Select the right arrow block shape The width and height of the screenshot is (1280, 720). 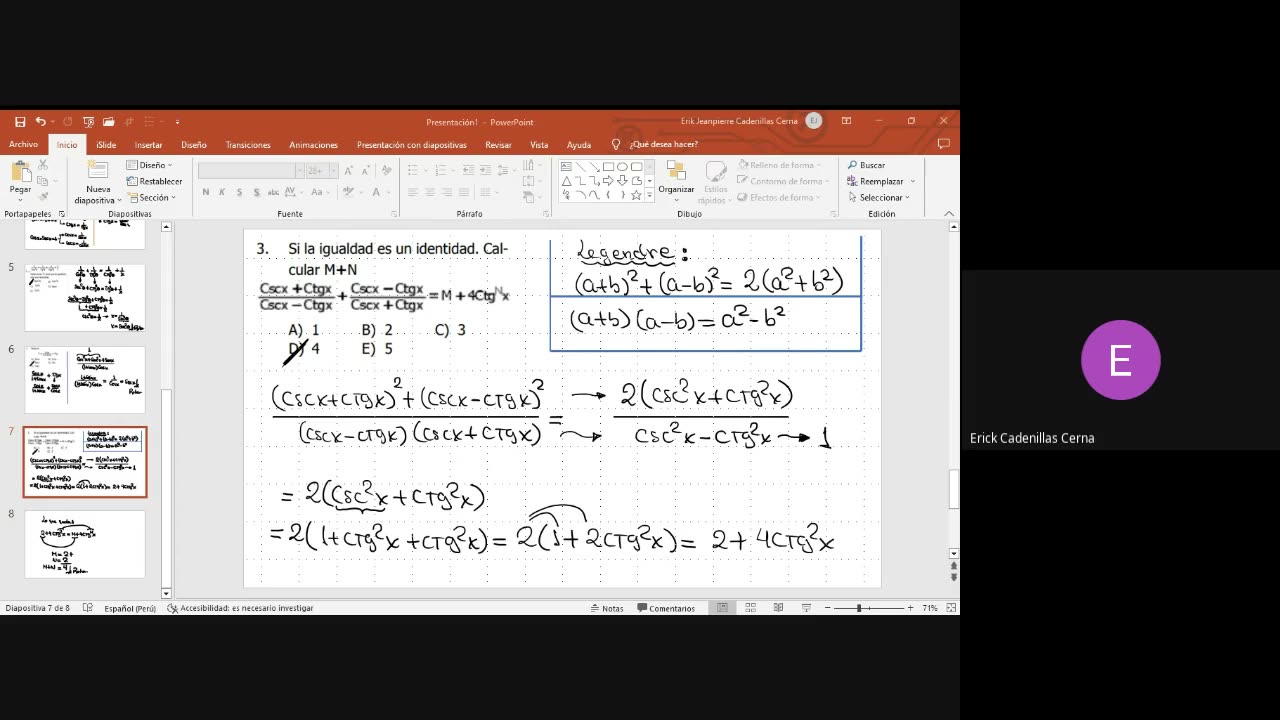pos(608,181)
